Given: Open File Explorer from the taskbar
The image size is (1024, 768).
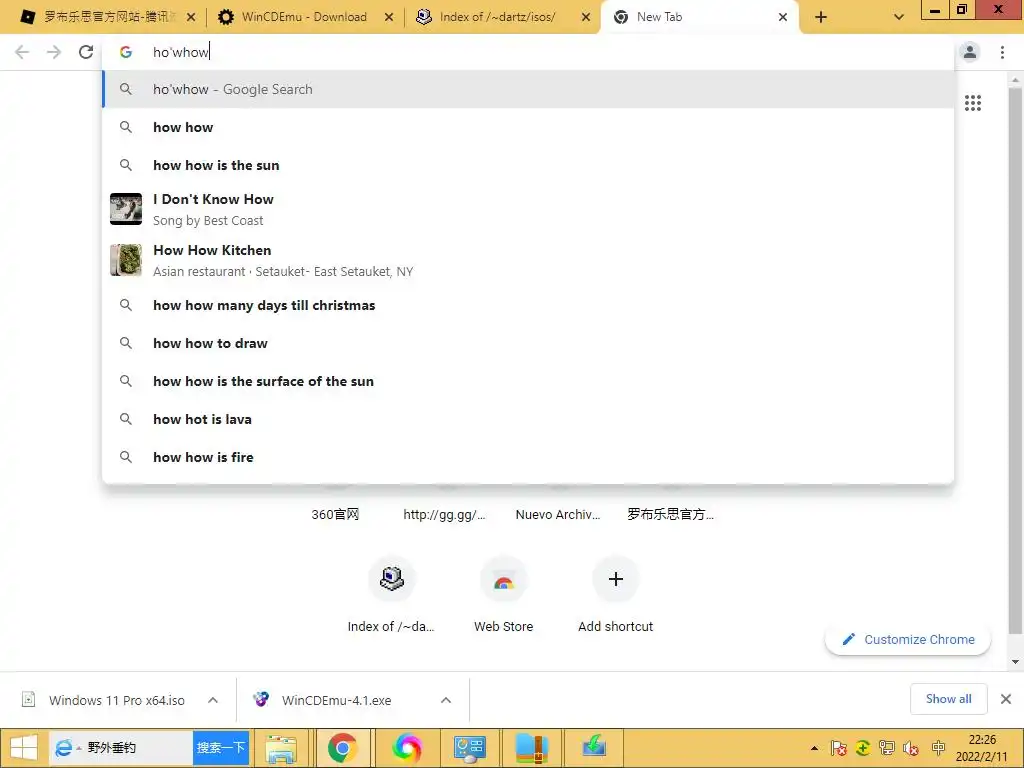Looking at the screenshot, I should (281, 748).
